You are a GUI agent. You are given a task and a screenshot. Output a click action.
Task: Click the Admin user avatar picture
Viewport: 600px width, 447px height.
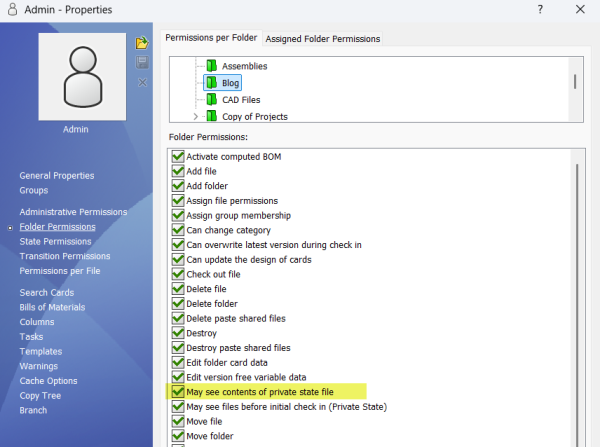[x=82, y=77]
